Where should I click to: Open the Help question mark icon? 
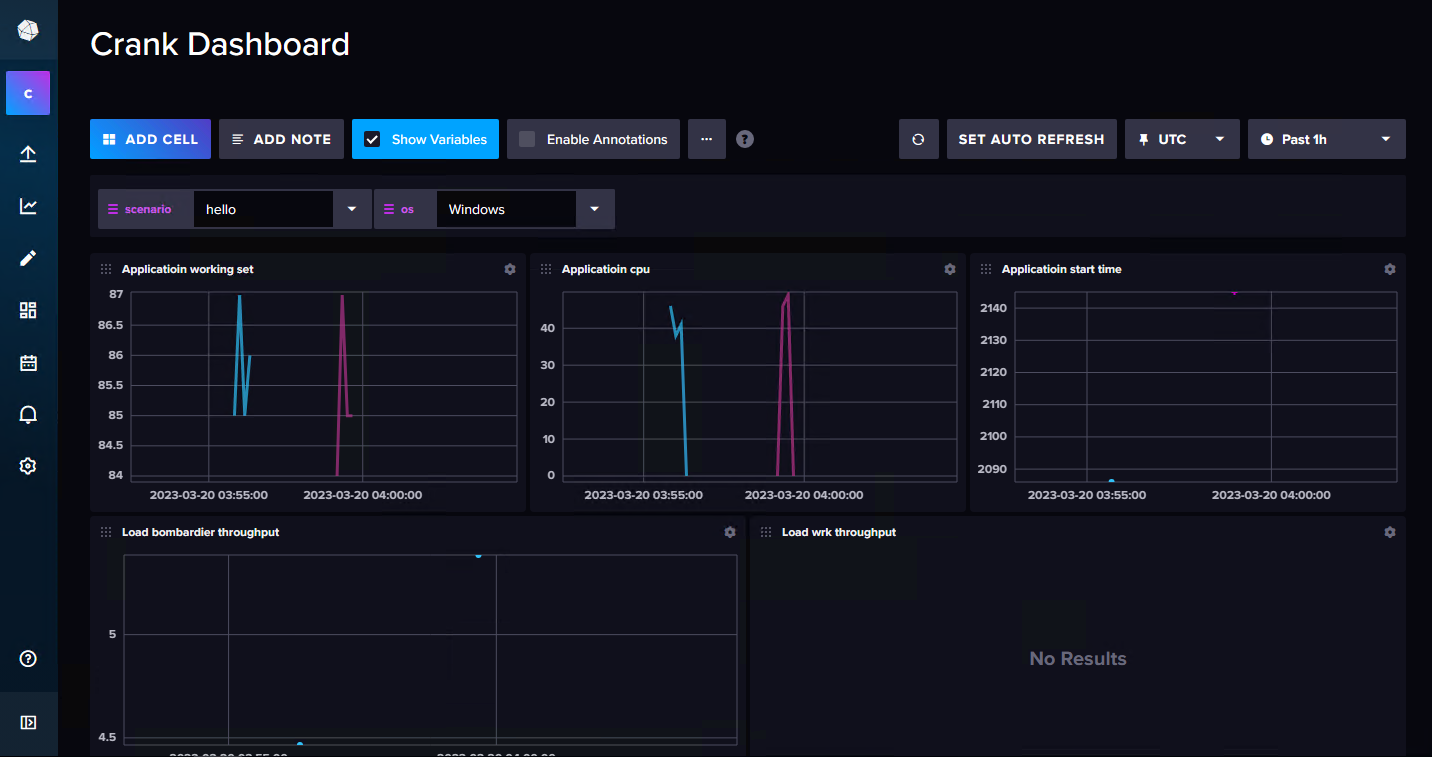click(27, 658)
